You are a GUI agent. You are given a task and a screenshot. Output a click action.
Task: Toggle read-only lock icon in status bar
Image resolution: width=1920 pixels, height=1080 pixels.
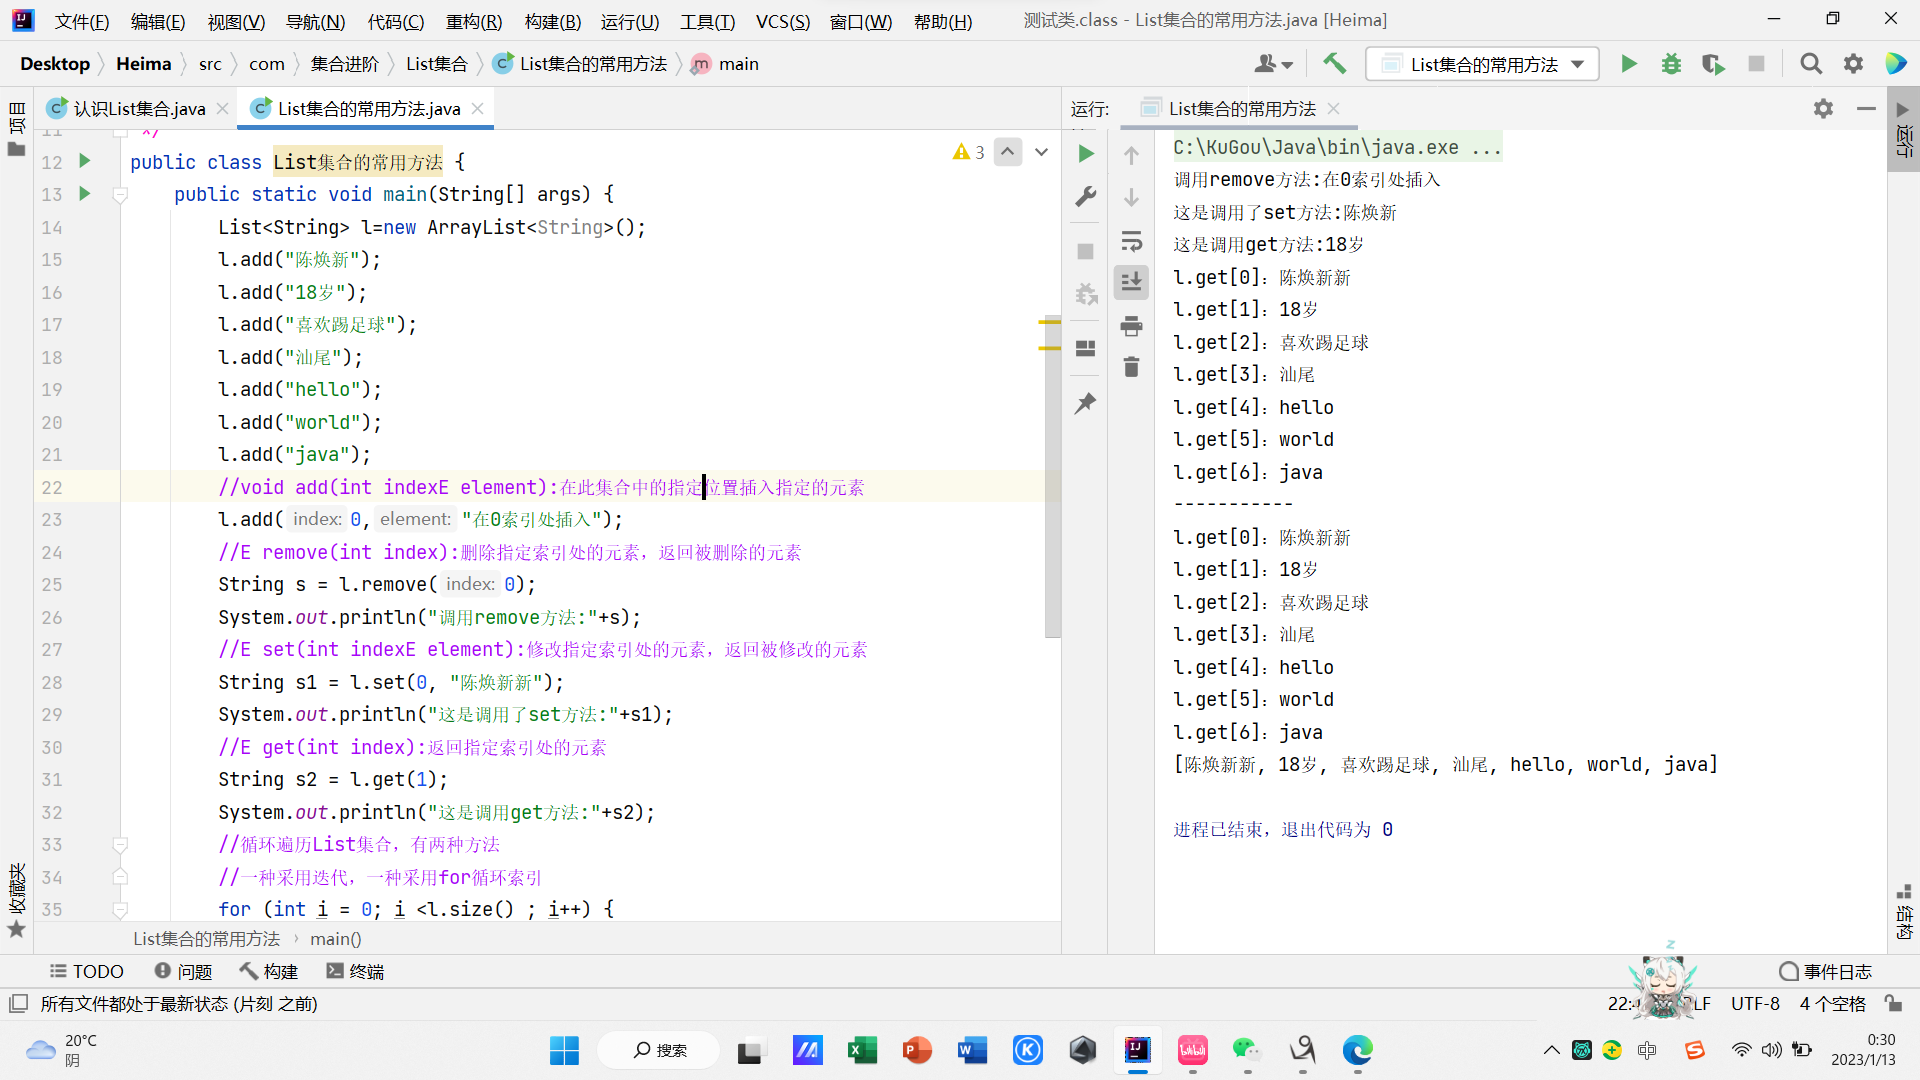1893,1003
